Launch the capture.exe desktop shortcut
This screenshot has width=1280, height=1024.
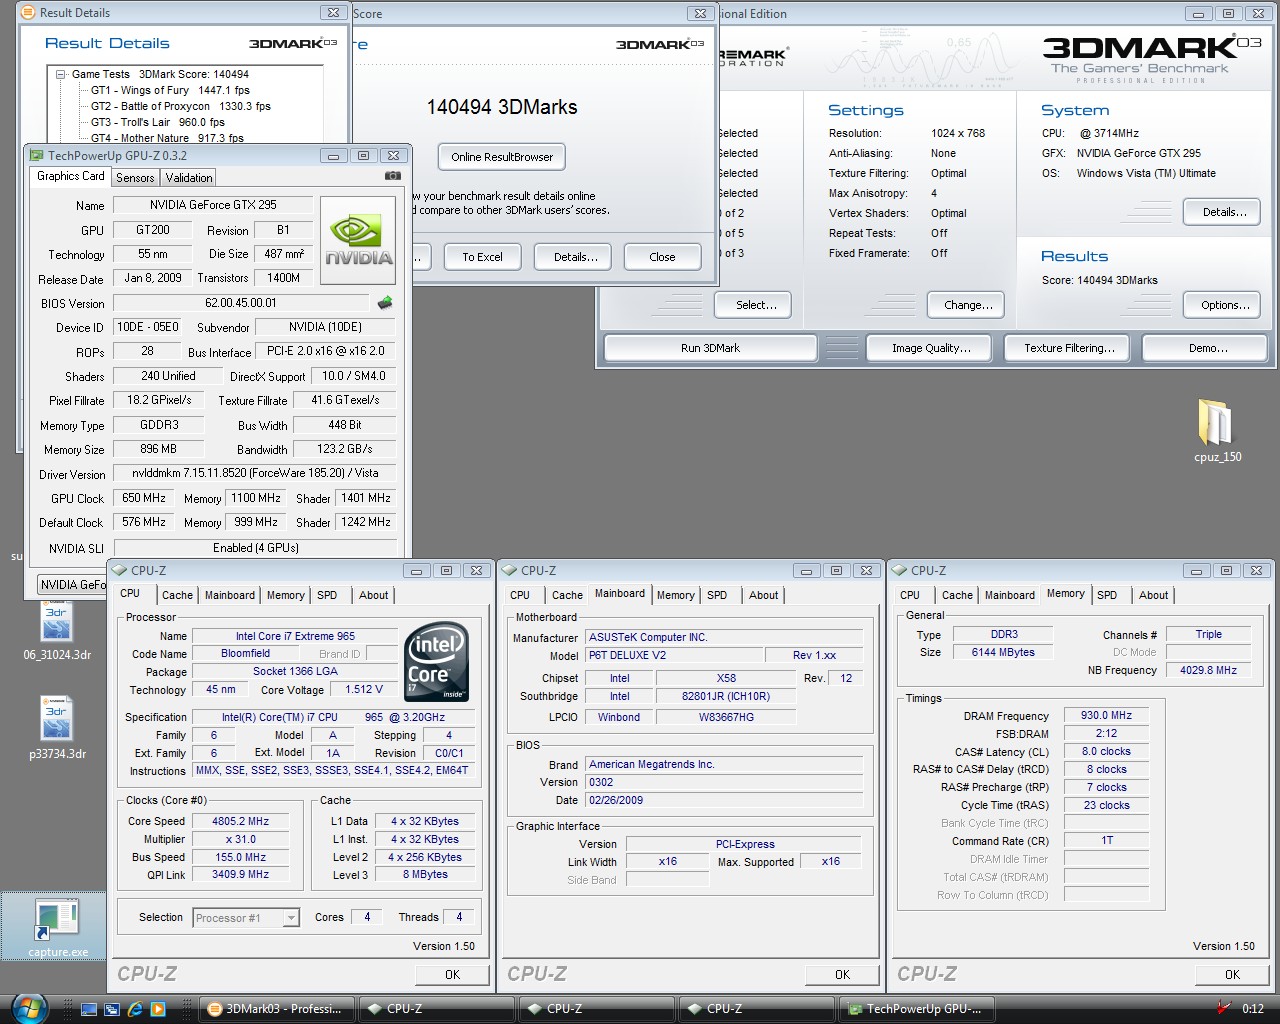tap(57, 927)
